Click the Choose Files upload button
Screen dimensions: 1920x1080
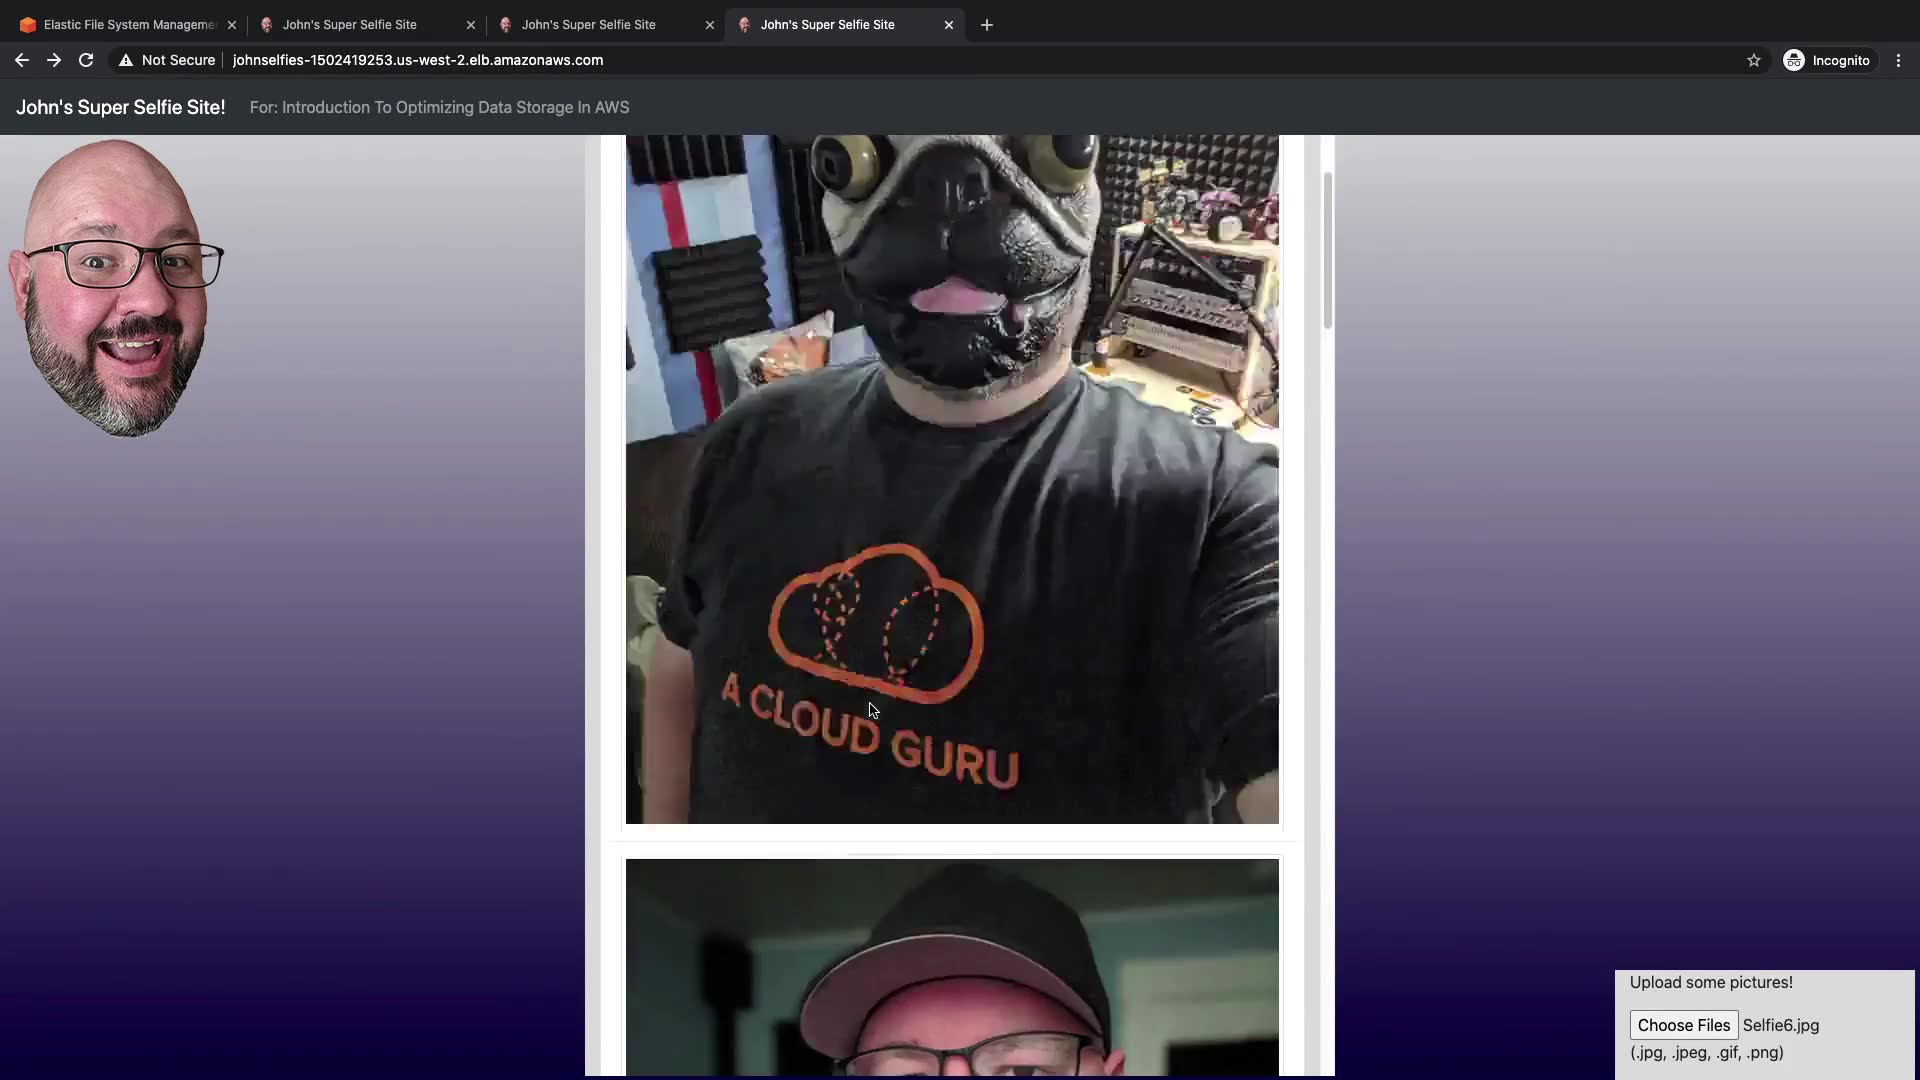(x=1683, y=1025)
